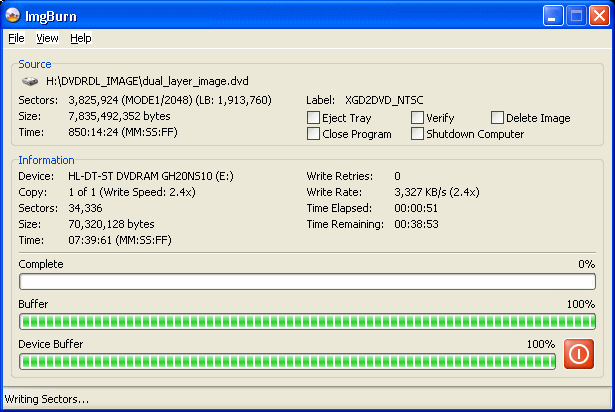The height and width of the screenshot is (412, 615).
Task: Enable the Verify checkbox
Action: [x=417, y=117]
